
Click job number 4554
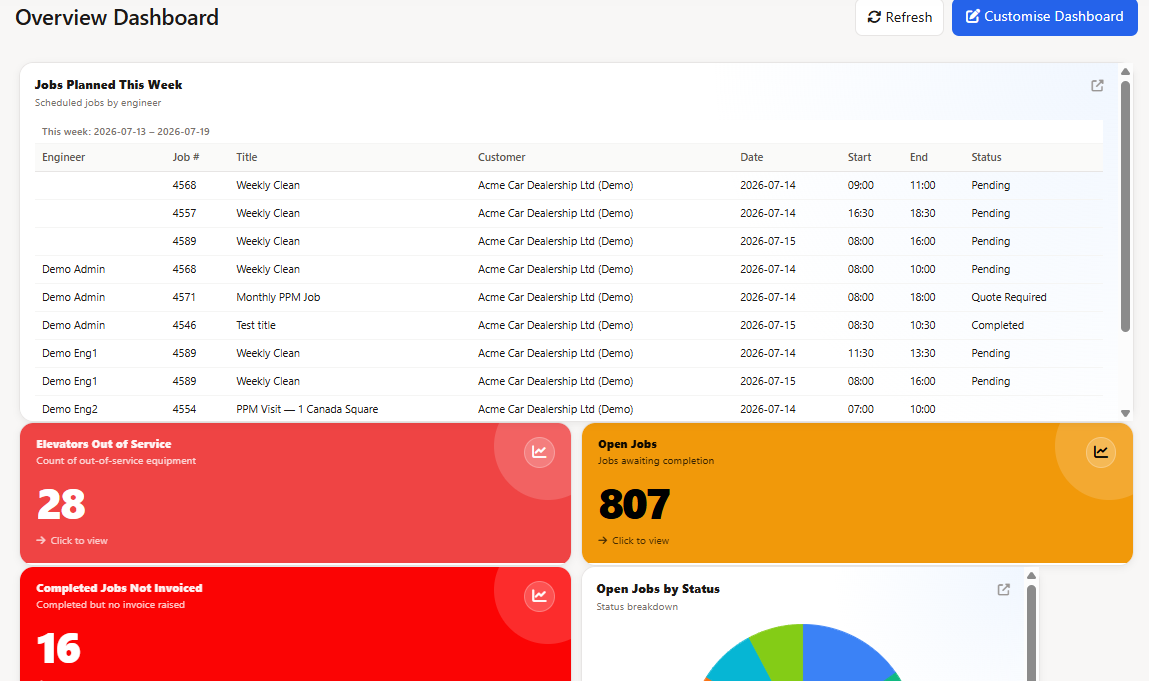coord(184,409)
